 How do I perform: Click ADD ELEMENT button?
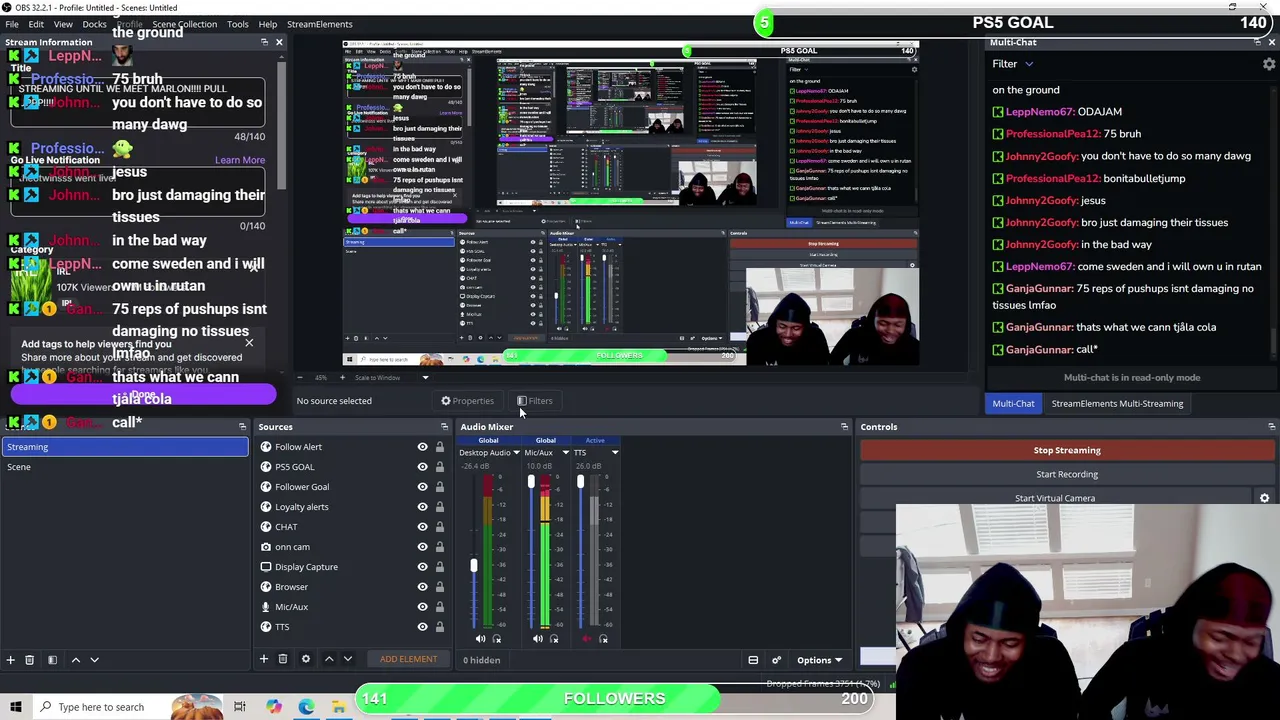point(408,659)
